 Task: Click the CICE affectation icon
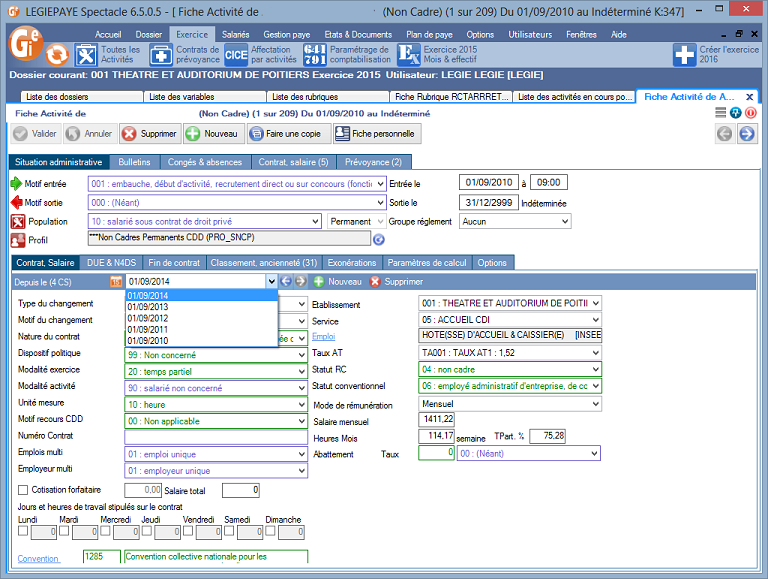236,54
